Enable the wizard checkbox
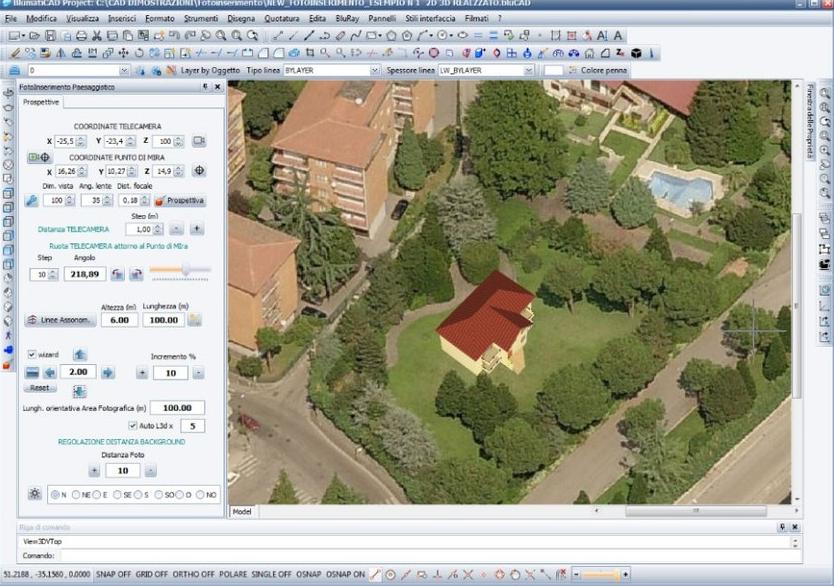Image resolution: width=834 pixels, height=586 pixels. coord(32,354)
